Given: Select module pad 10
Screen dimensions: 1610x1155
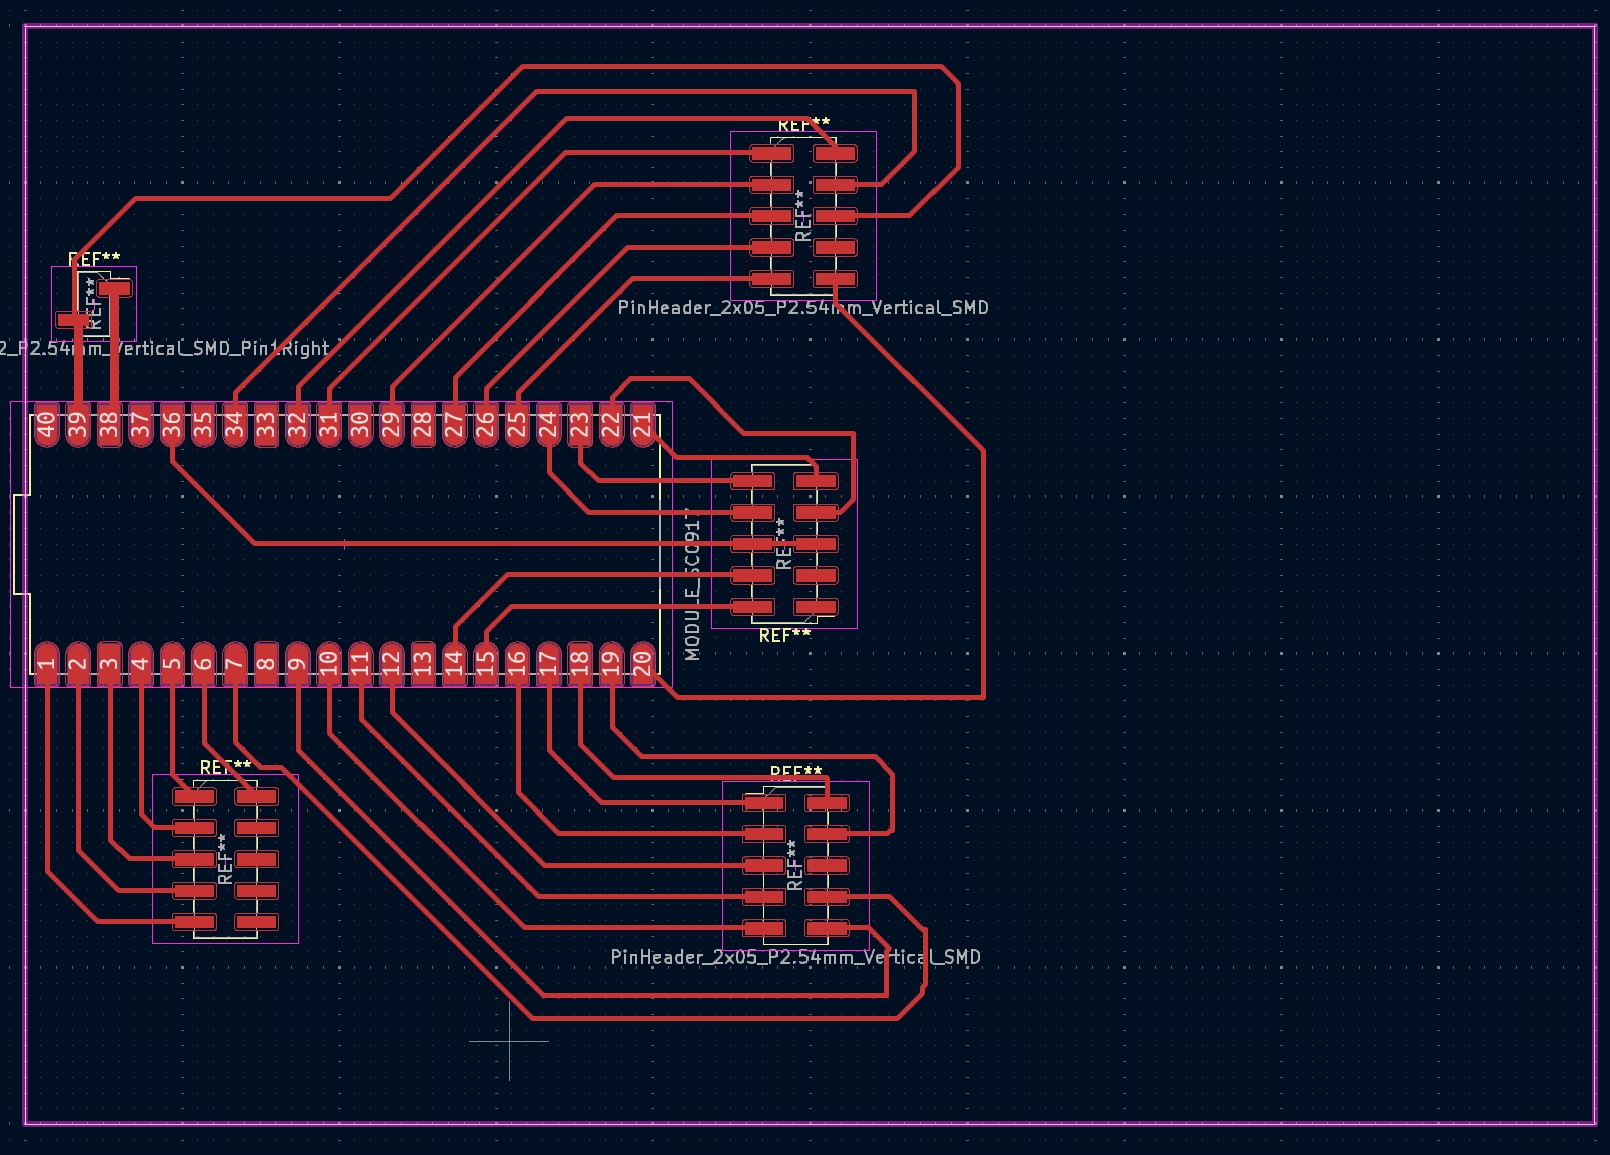Looking at the screenshot, I should click(329, 663).
